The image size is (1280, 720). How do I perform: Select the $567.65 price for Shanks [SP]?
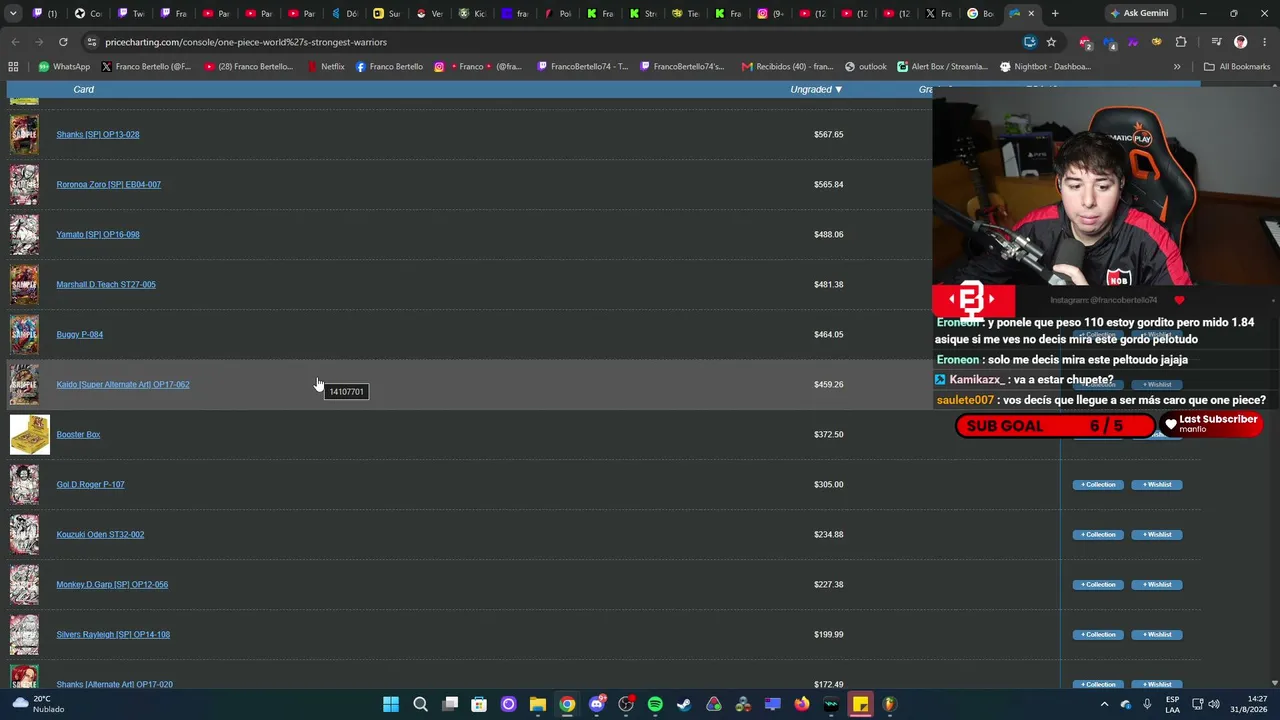point(828,134)
